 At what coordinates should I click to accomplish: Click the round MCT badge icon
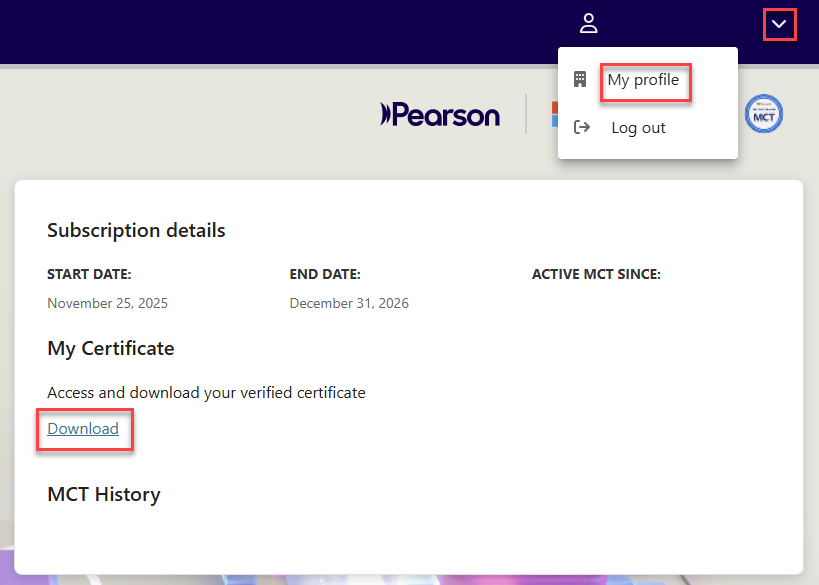tap(764, 114)
